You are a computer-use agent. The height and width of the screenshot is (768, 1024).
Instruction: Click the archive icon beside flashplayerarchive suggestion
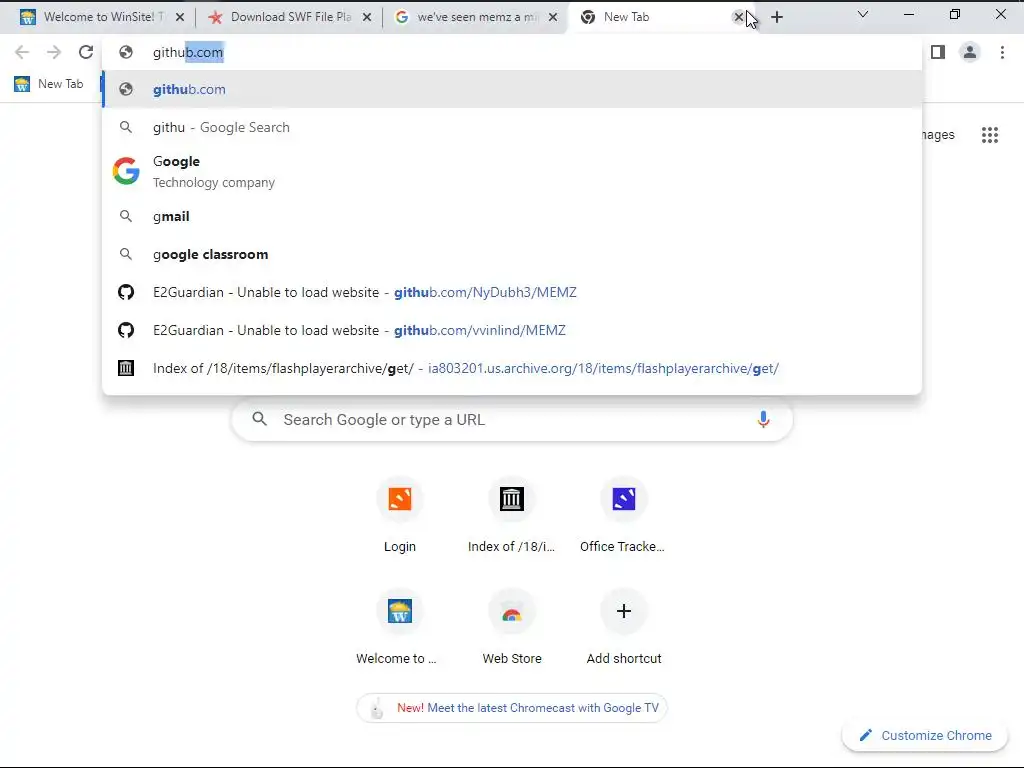[126, 368]
